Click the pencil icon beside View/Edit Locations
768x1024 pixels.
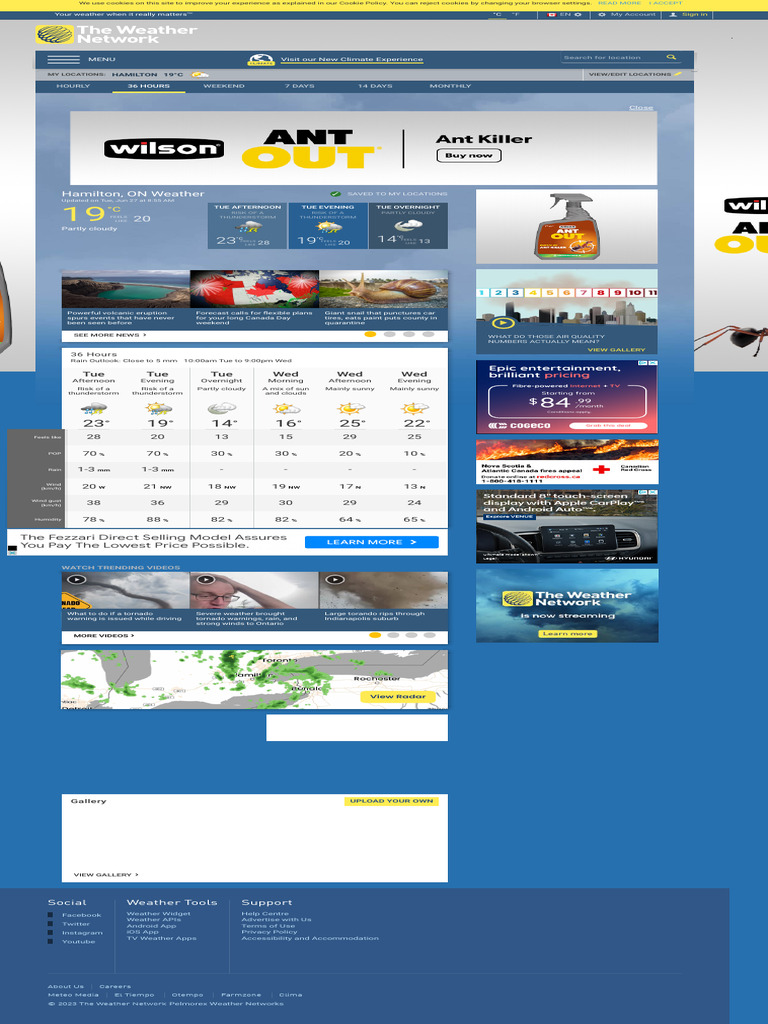pos(678,74)
